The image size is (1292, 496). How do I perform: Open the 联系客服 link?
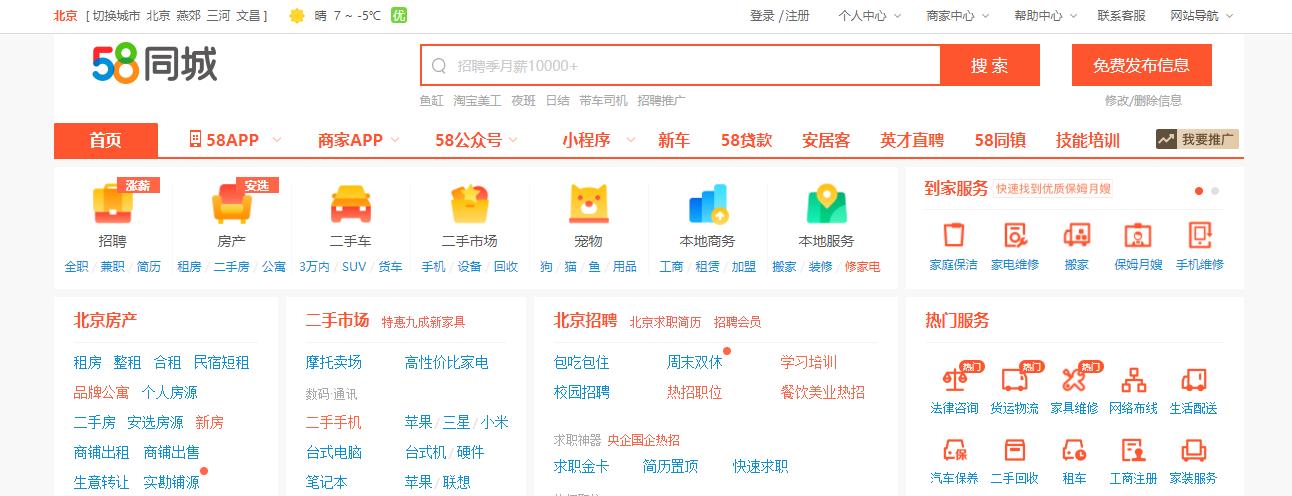pyautogui.click(x=1121, y=16)
